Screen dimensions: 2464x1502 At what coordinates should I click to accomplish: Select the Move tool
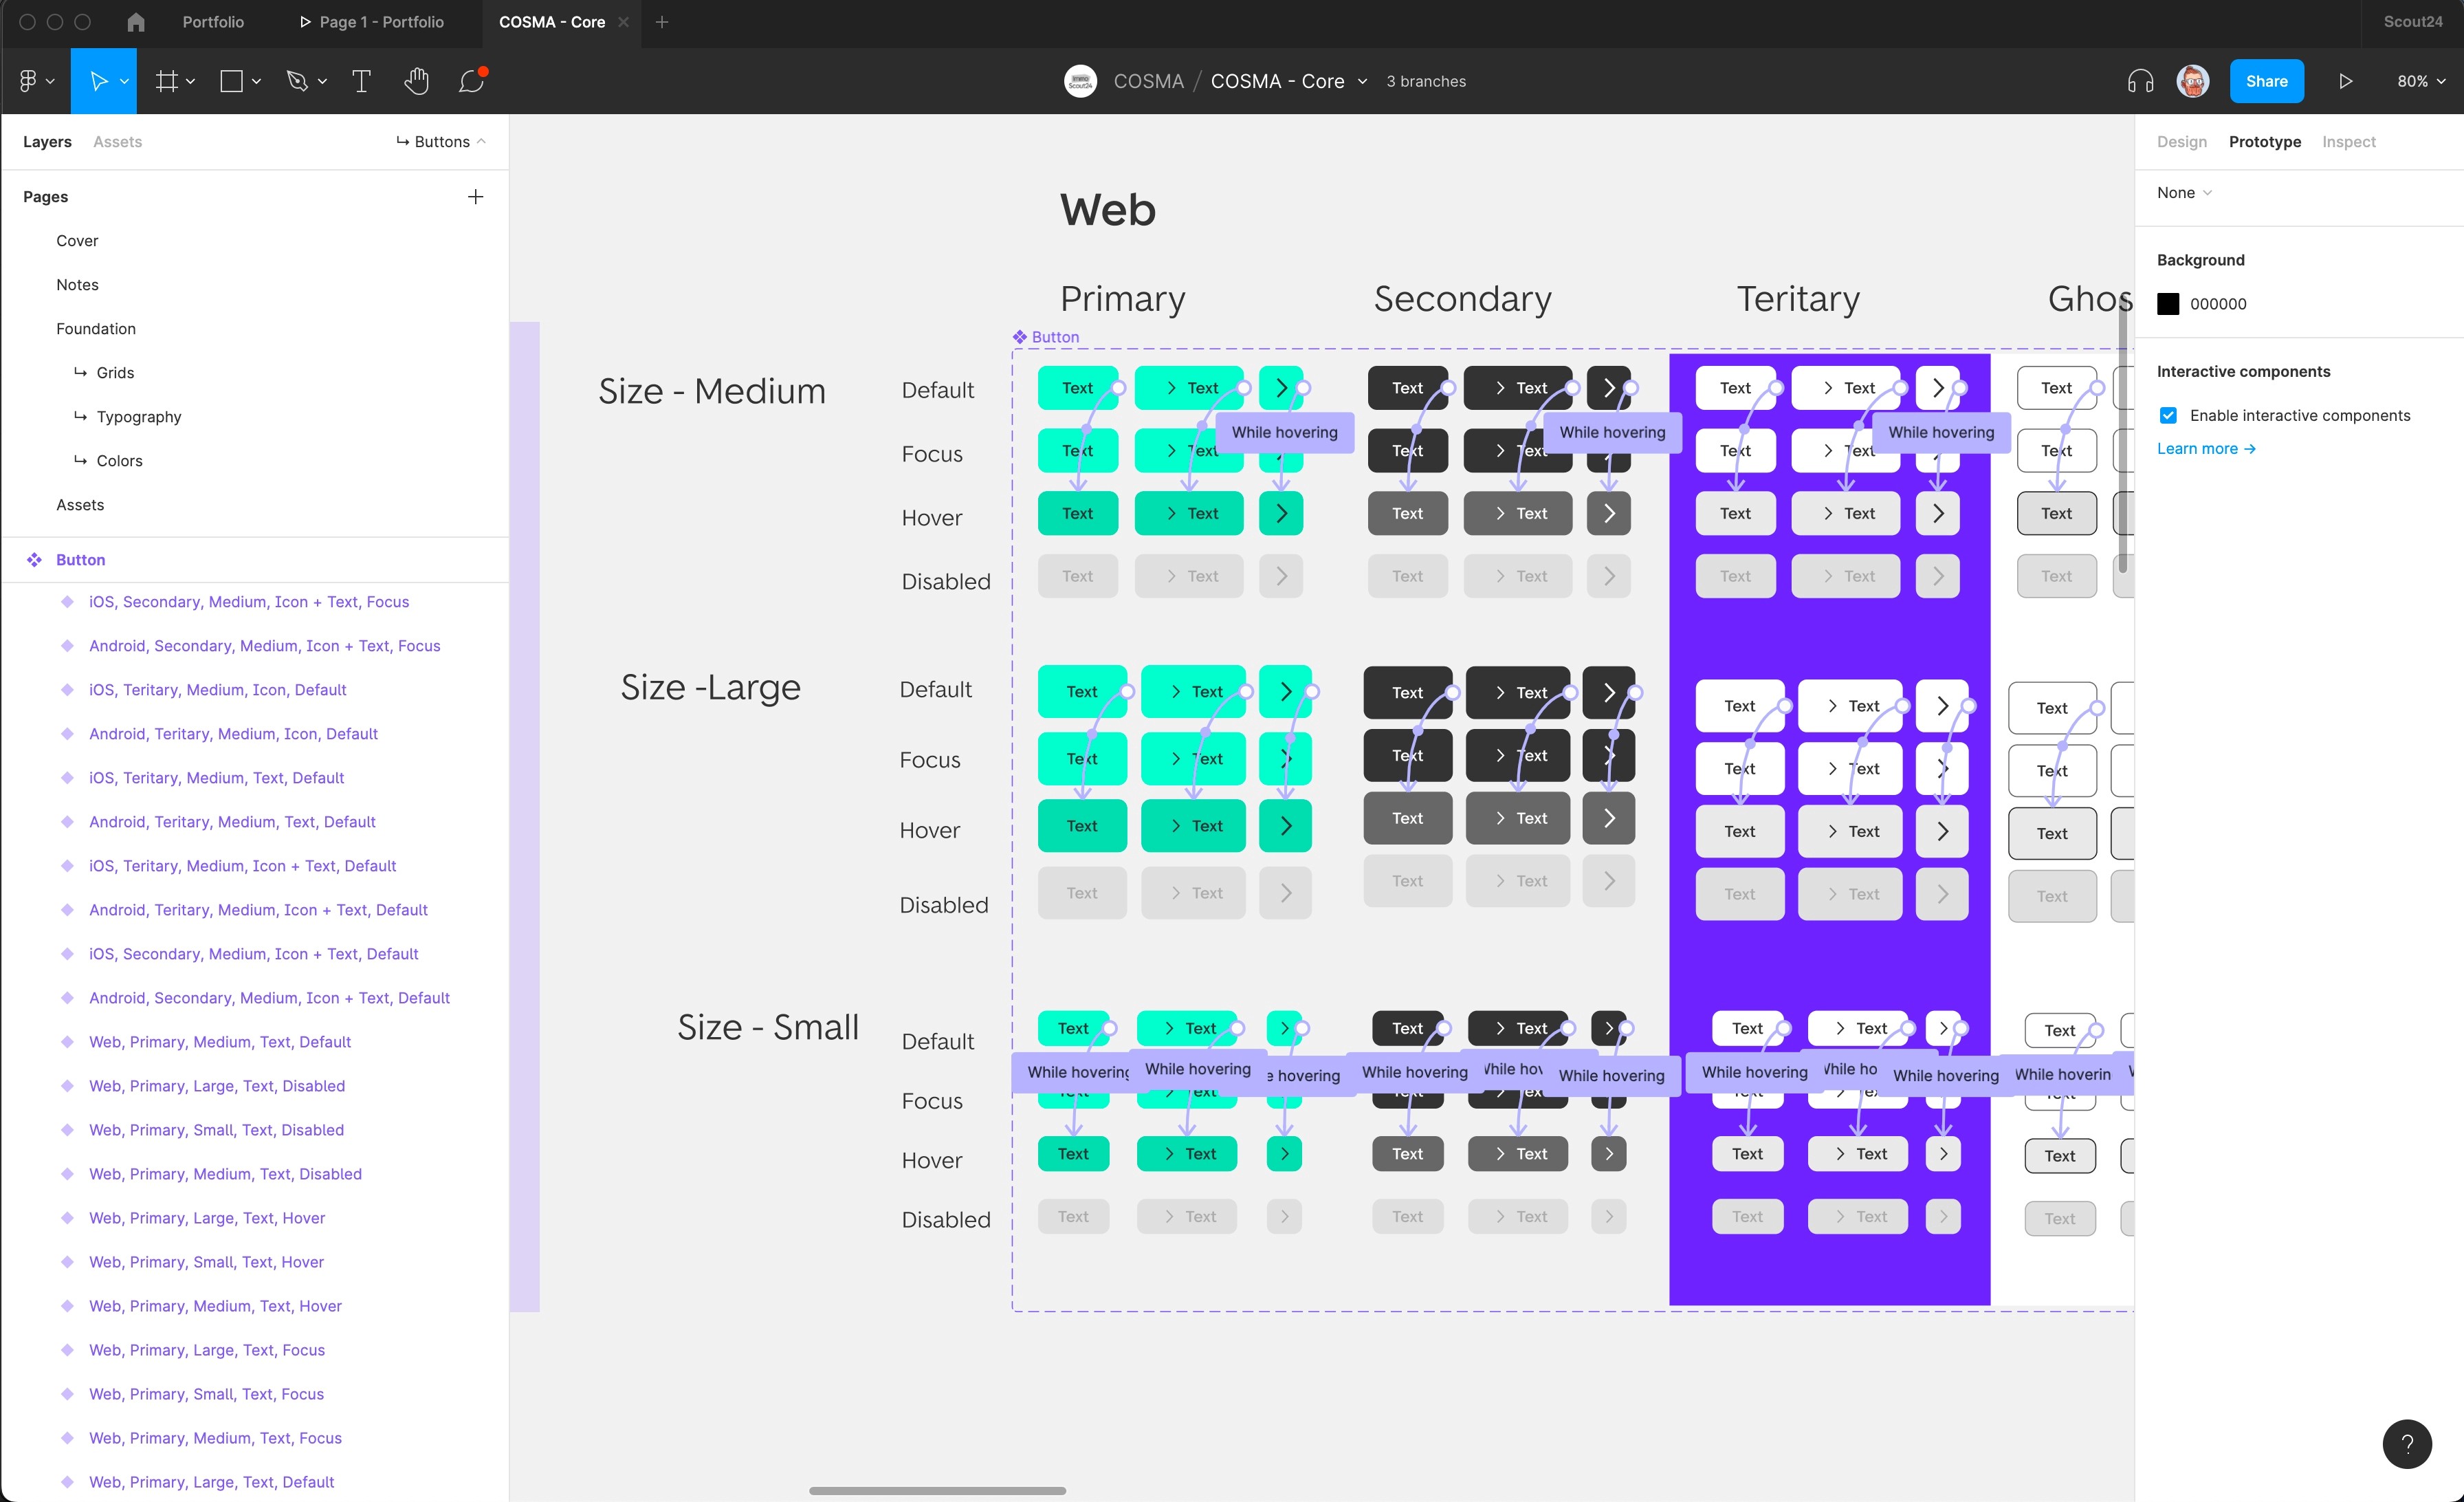click(x=98, y=81)
